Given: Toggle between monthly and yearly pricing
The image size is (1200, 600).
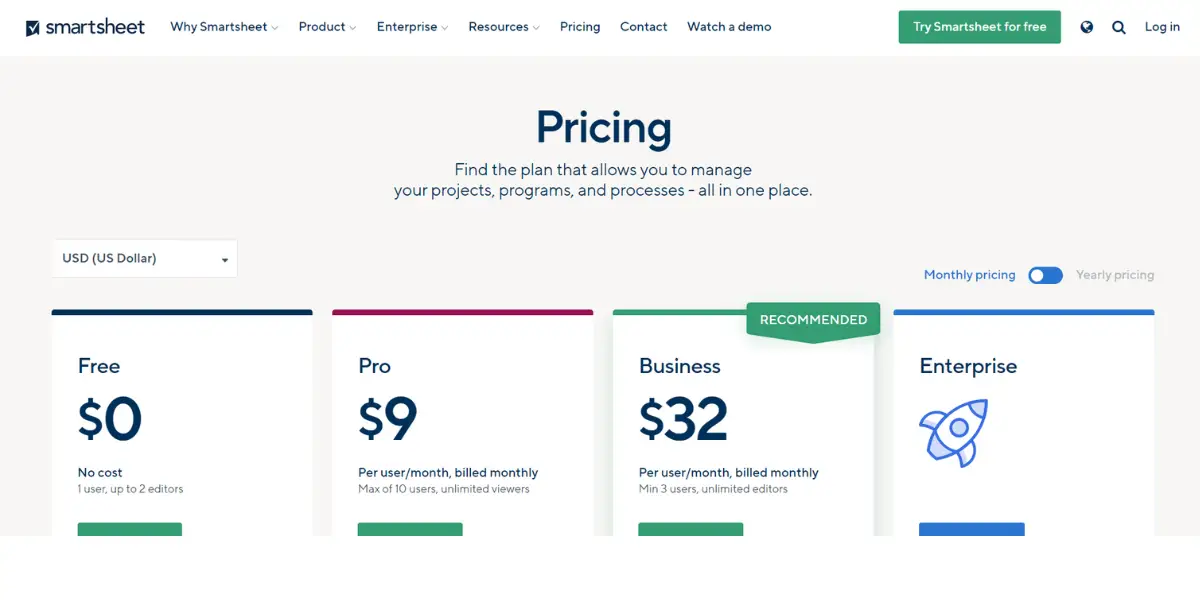Looking at the screenshot, I should click(x=1045, y=275).
